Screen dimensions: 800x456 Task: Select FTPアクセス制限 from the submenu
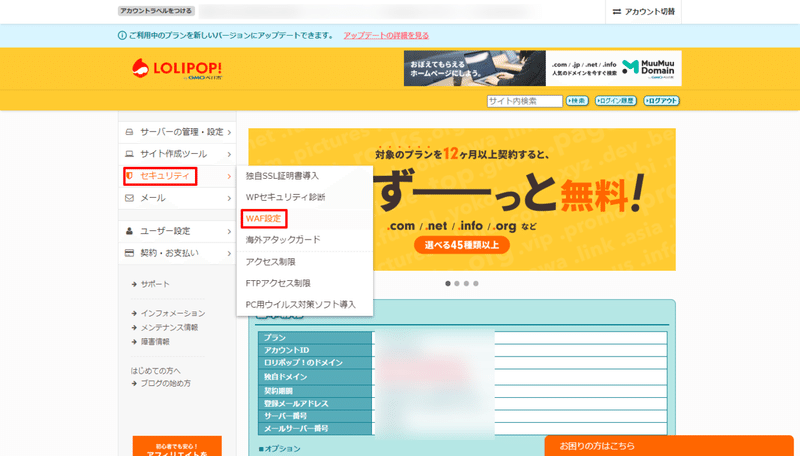(278, 283)
